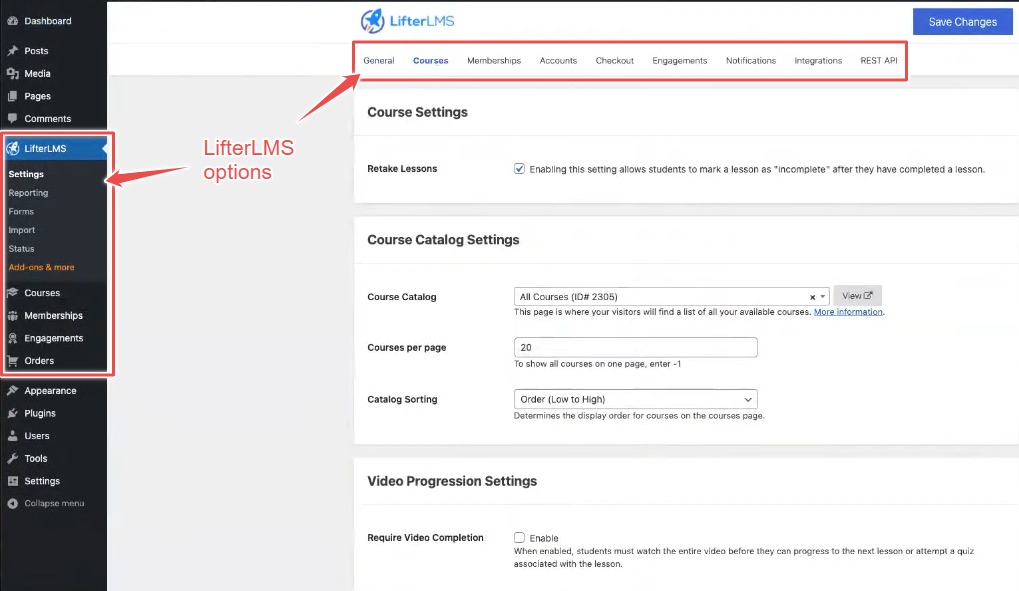This screenshot has height=591, width=1019.
Task: Open Dashboard from the sidebar
Action: click(48, 21)
